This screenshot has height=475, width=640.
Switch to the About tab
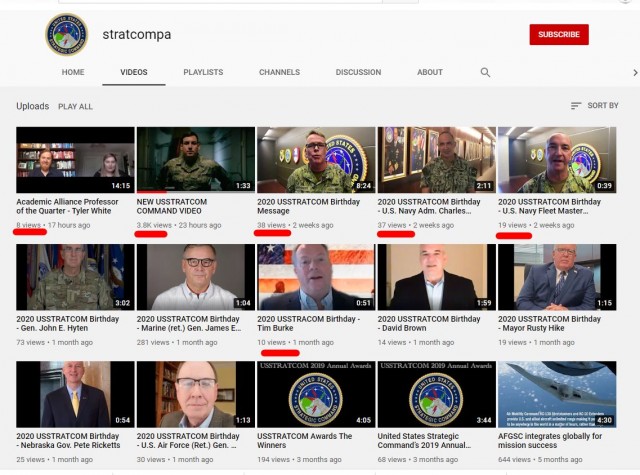[430, 72]
